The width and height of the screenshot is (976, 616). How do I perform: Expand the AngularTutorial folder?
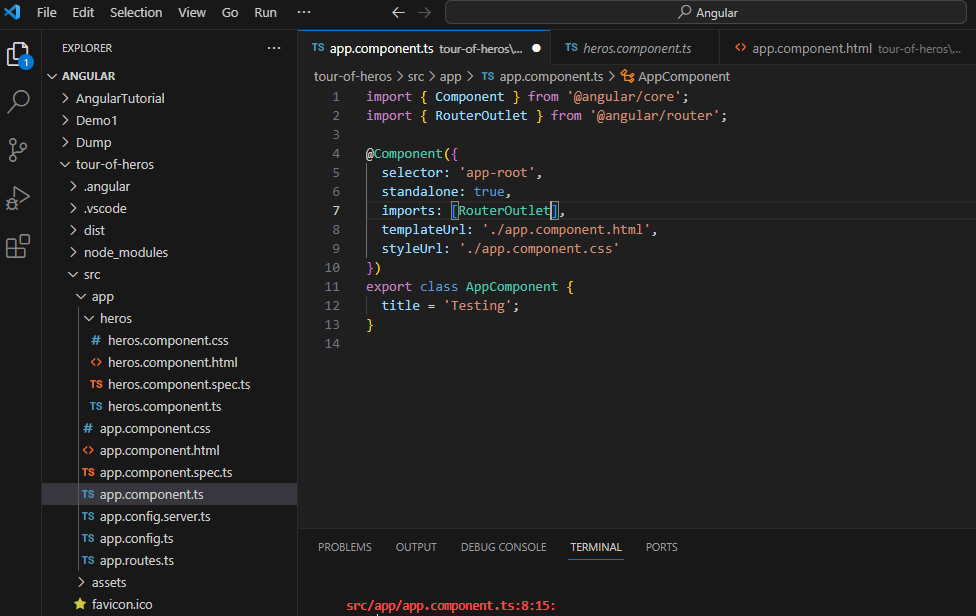coord(119,98)
